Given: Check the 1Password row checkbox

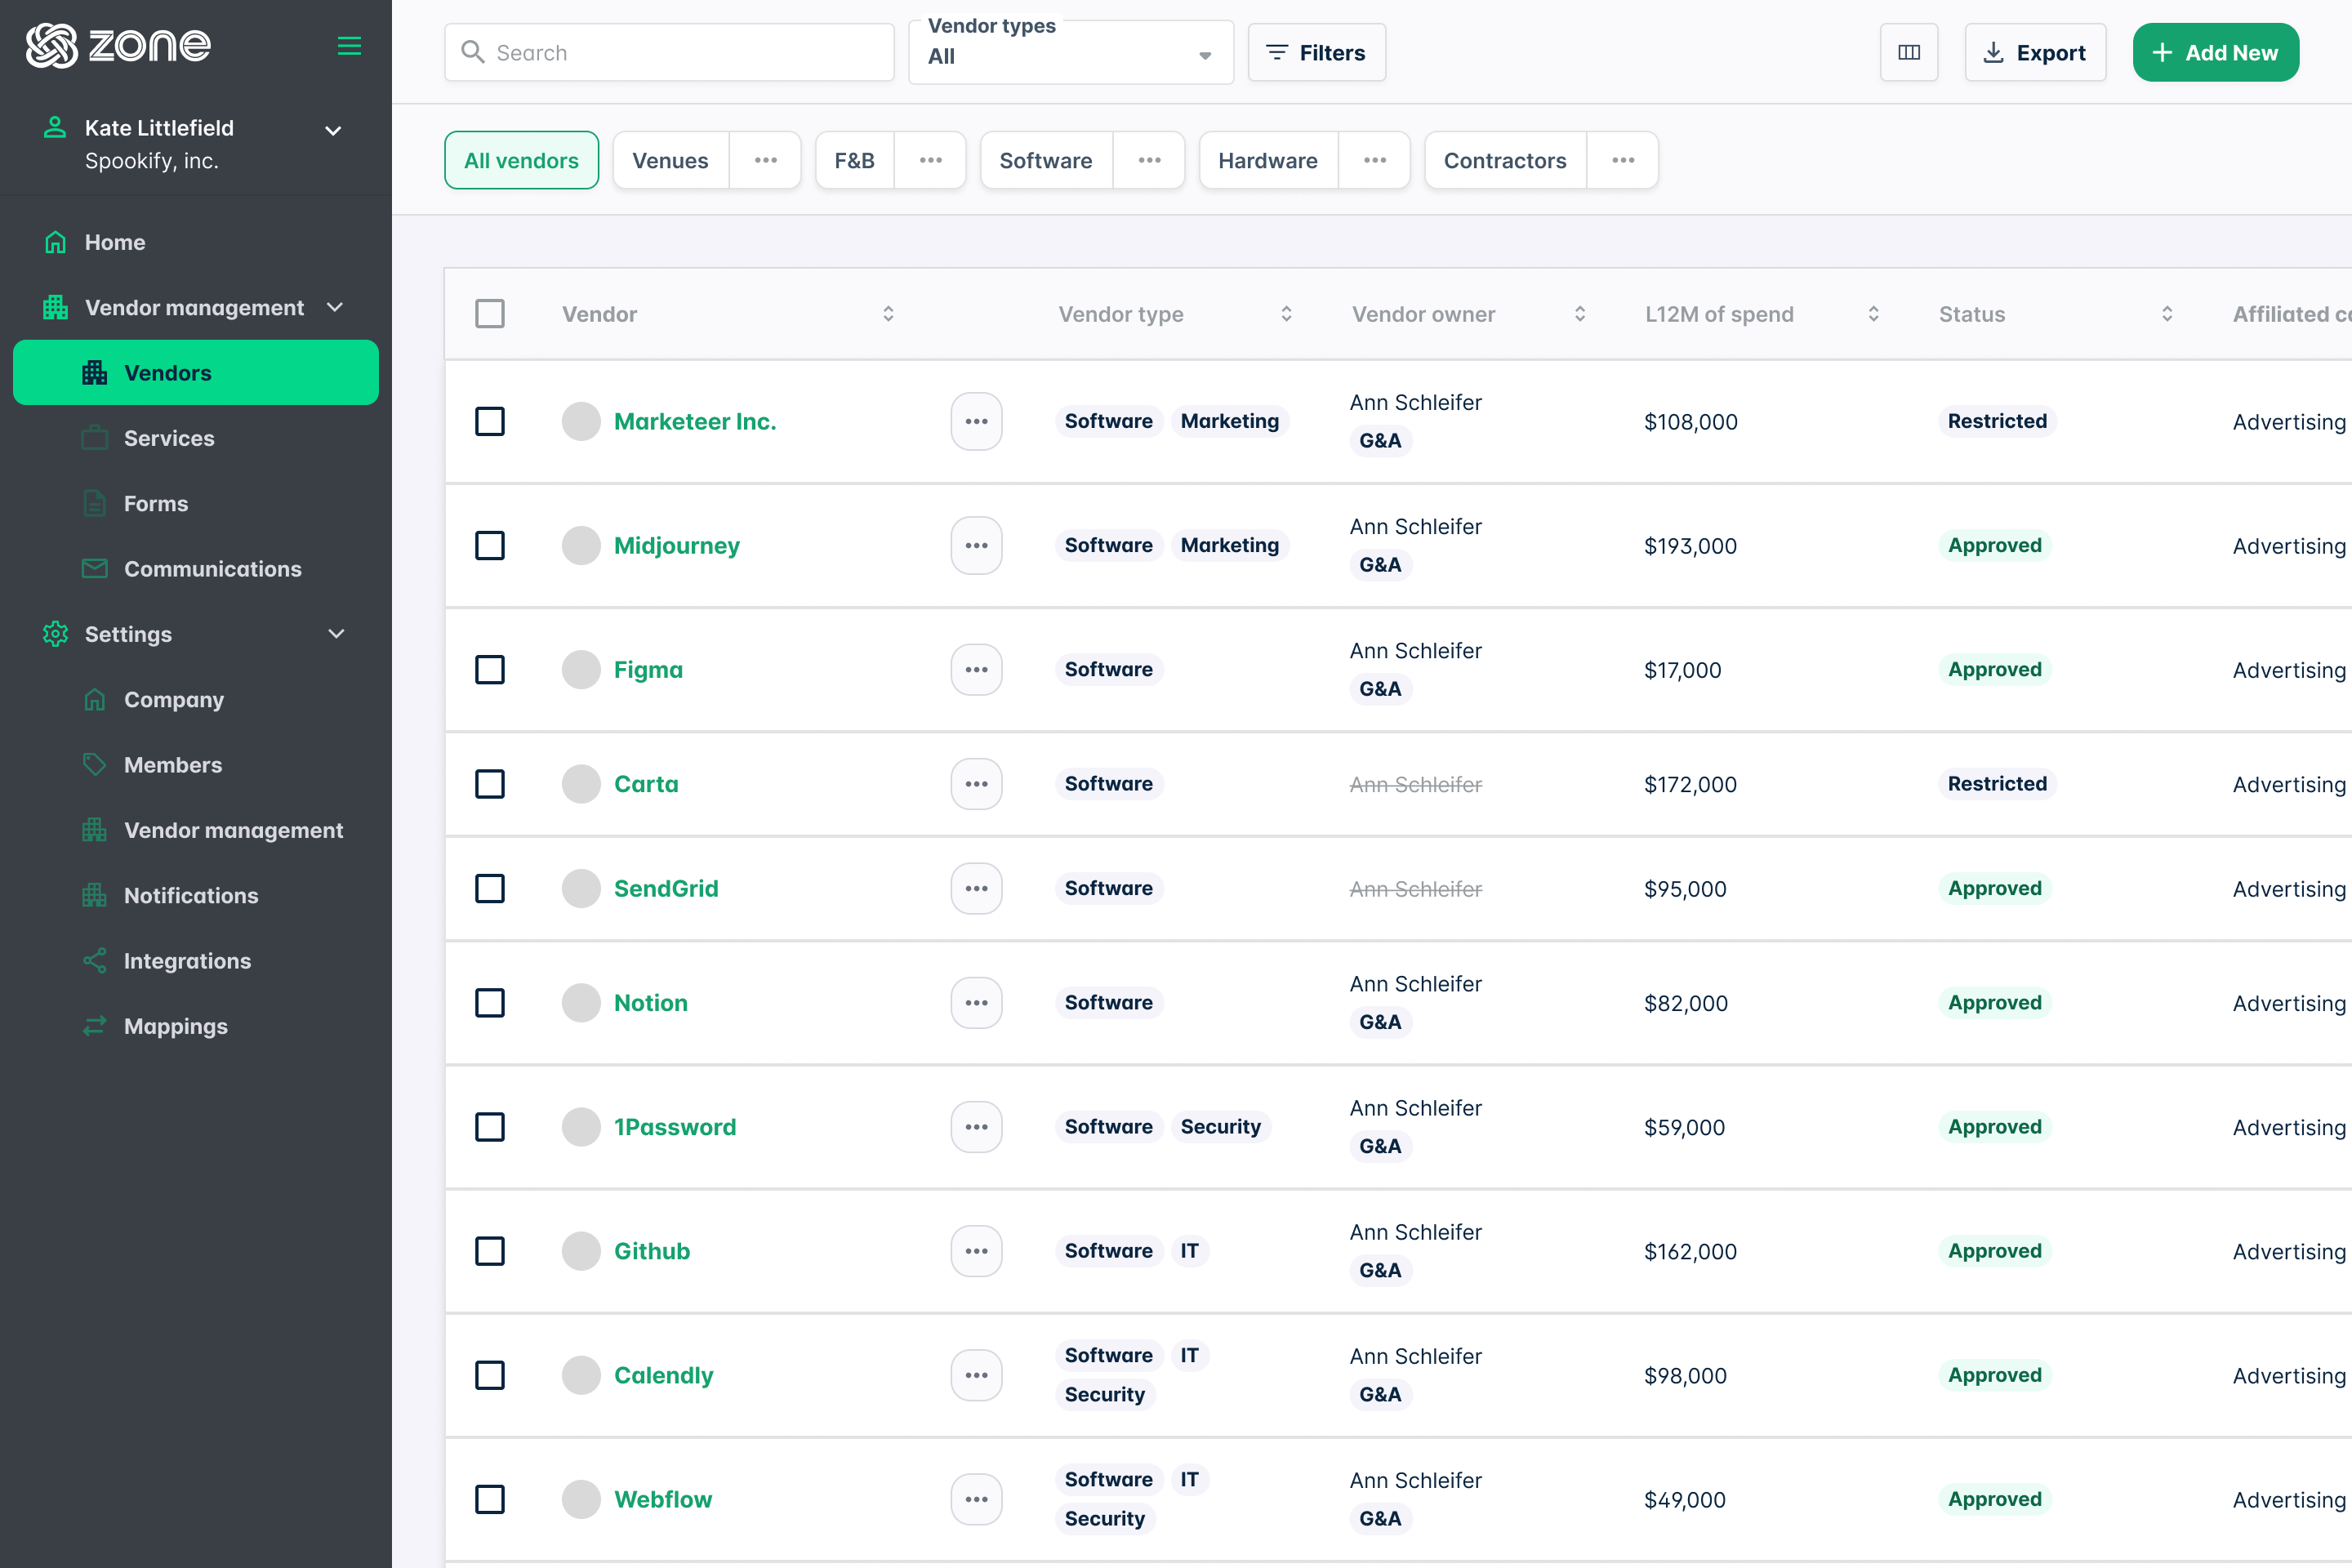Looking at the screenshot, I should pyautogui.click(x=490, y=1127).
